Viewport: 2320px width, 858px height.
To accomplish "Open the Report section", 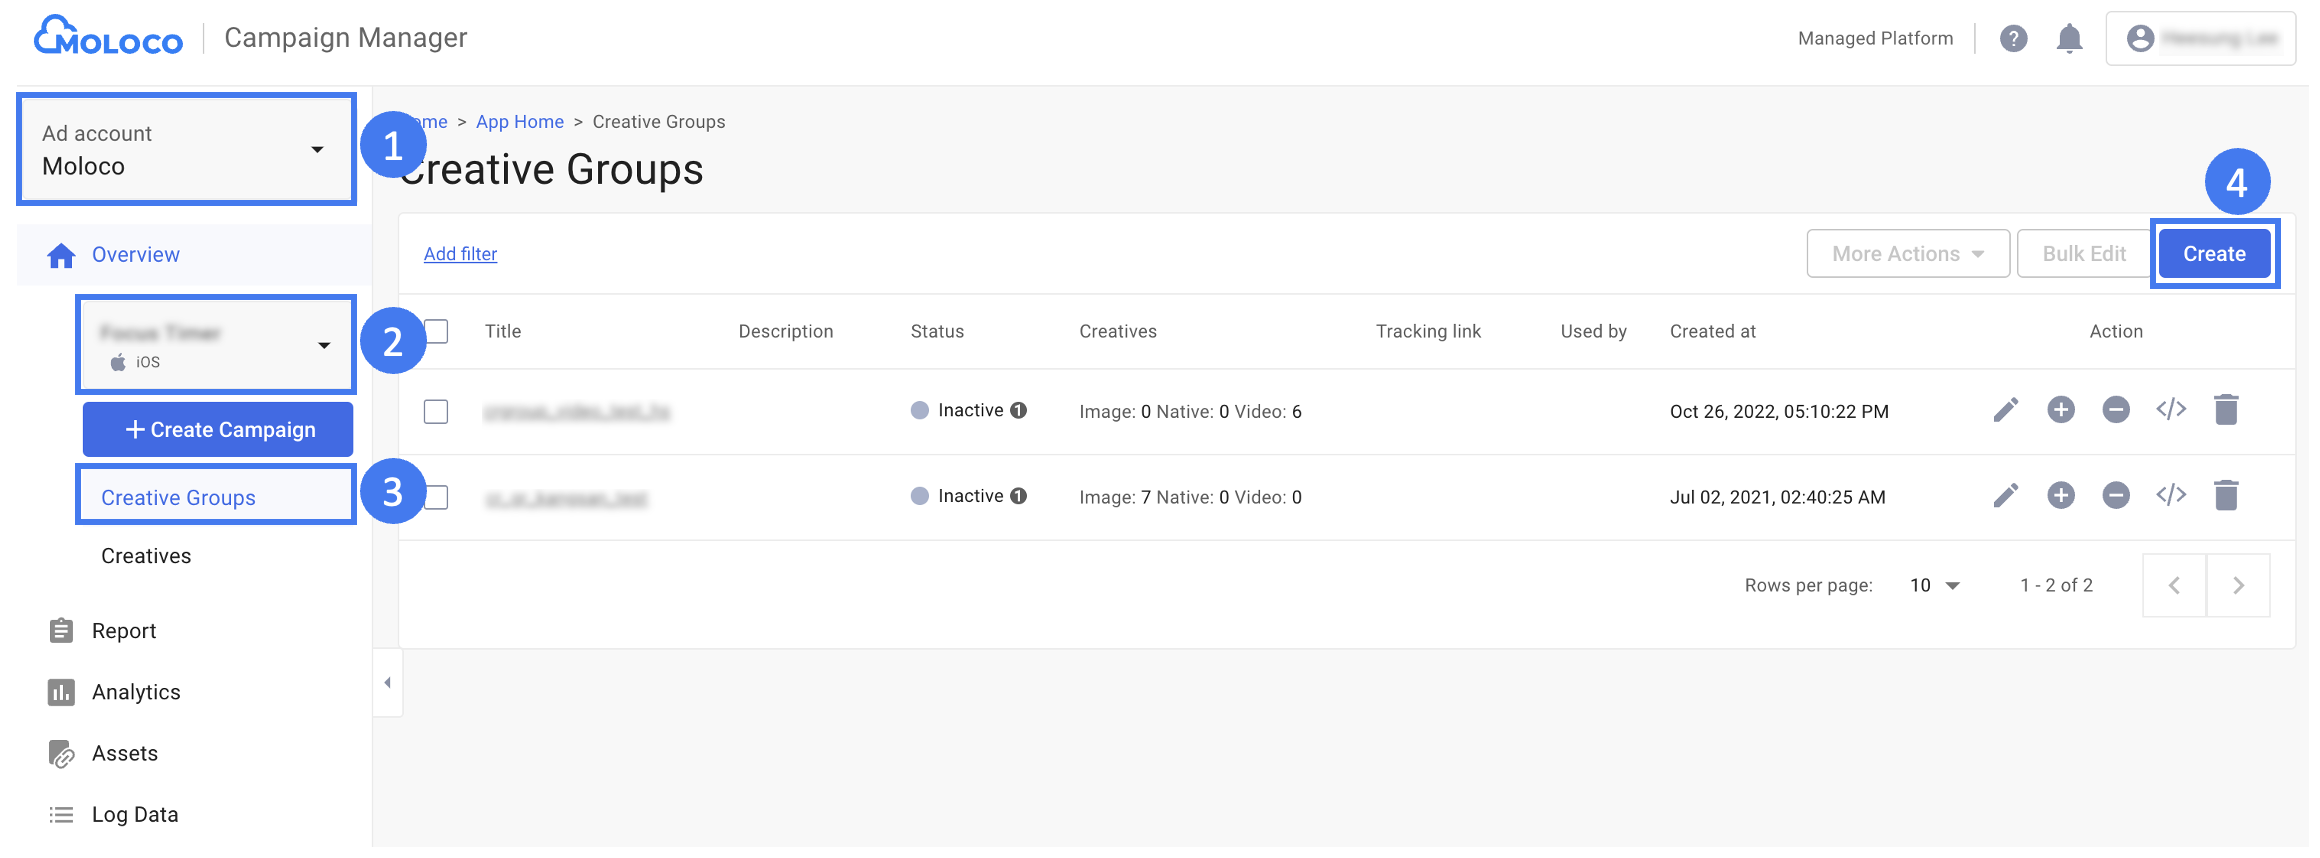I will [x=124, y=631].
